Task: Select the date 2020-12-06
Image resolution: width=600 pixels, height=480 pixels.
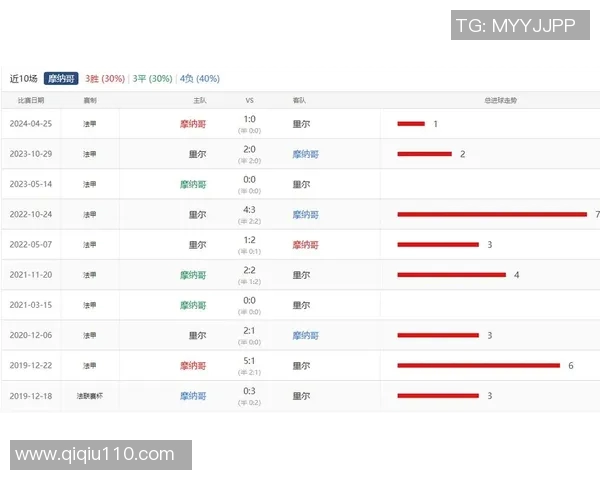Action: tap(31, 335)
